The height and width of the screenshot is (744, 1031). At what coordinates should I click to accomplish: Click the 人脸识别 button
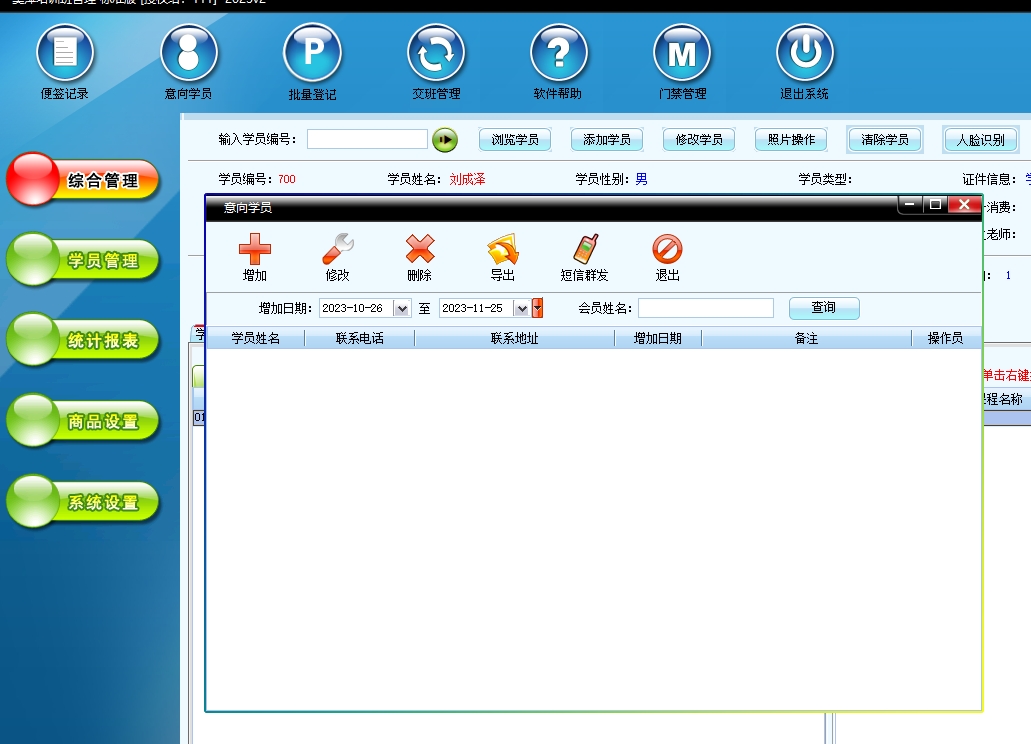click(980, 140)
